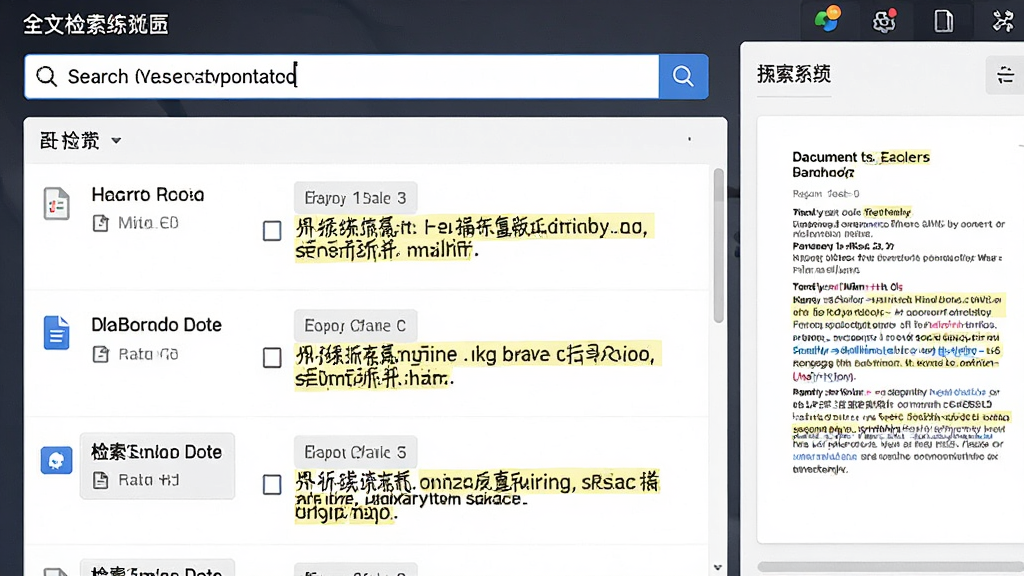
Task: Click the small file icon next to Mita.ED
Action: (101, 223)
